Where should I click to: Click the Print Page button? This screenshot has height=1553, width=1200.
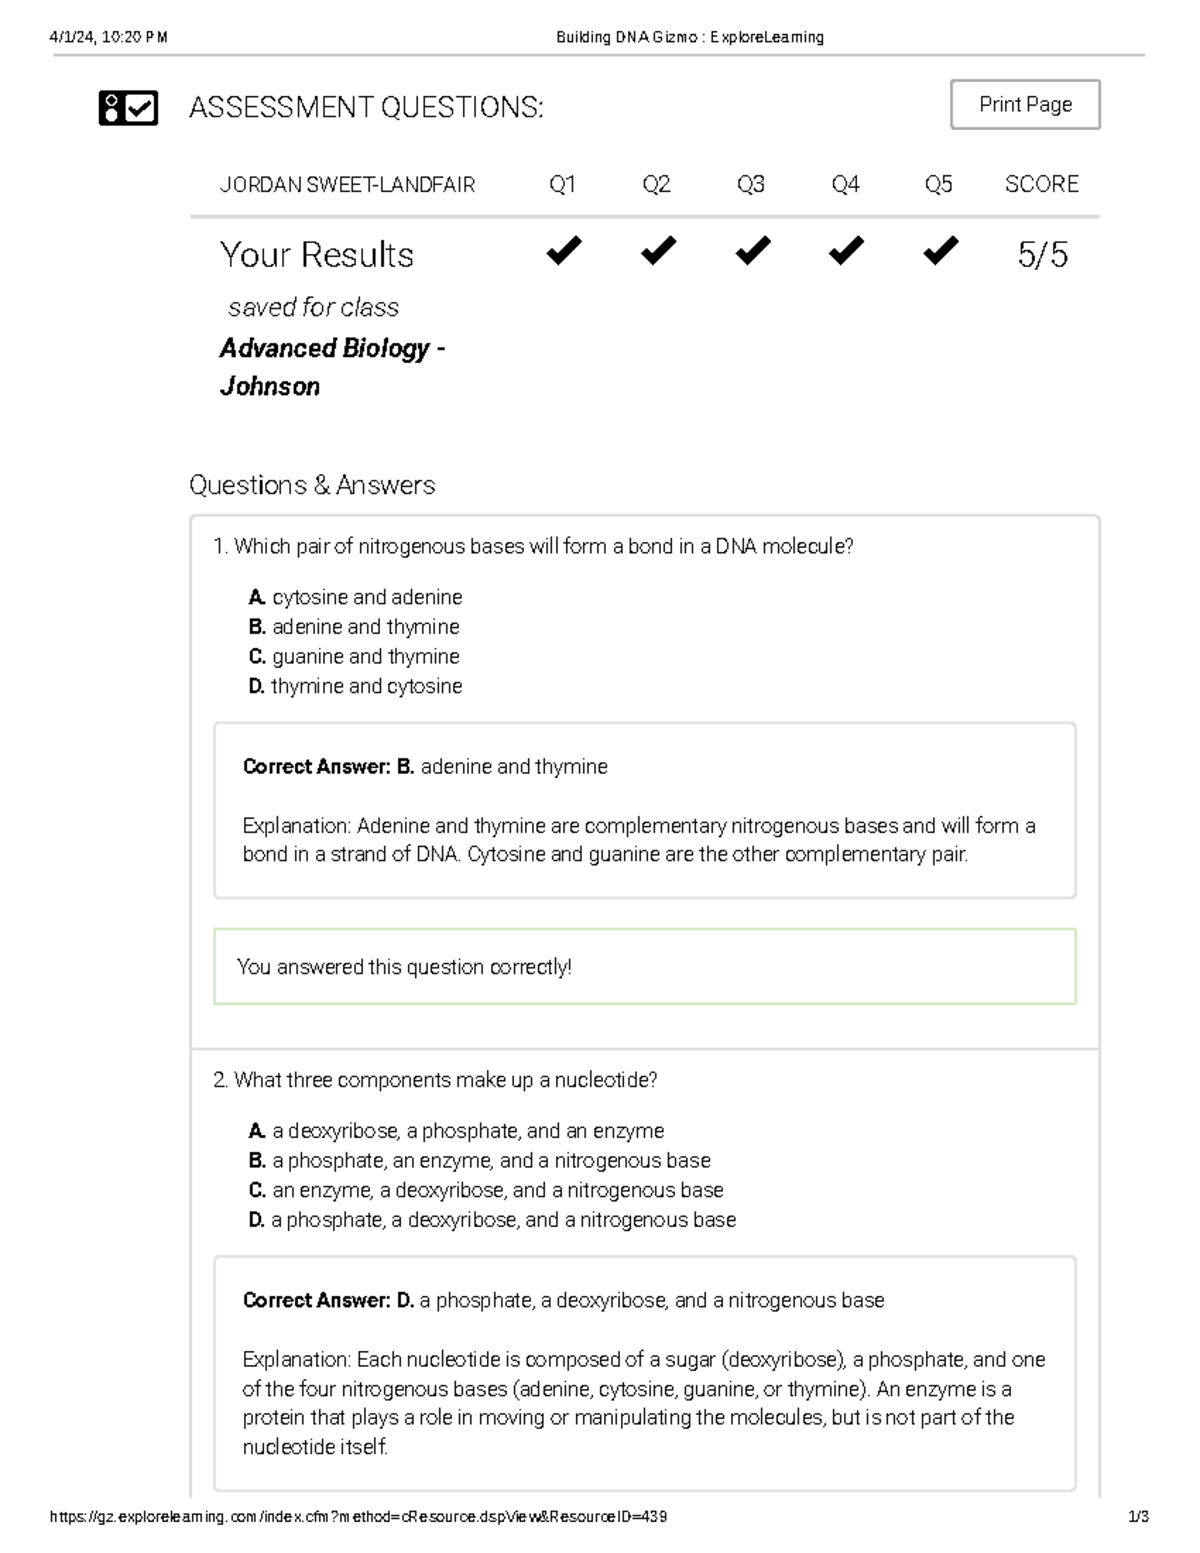(1025, 104)
